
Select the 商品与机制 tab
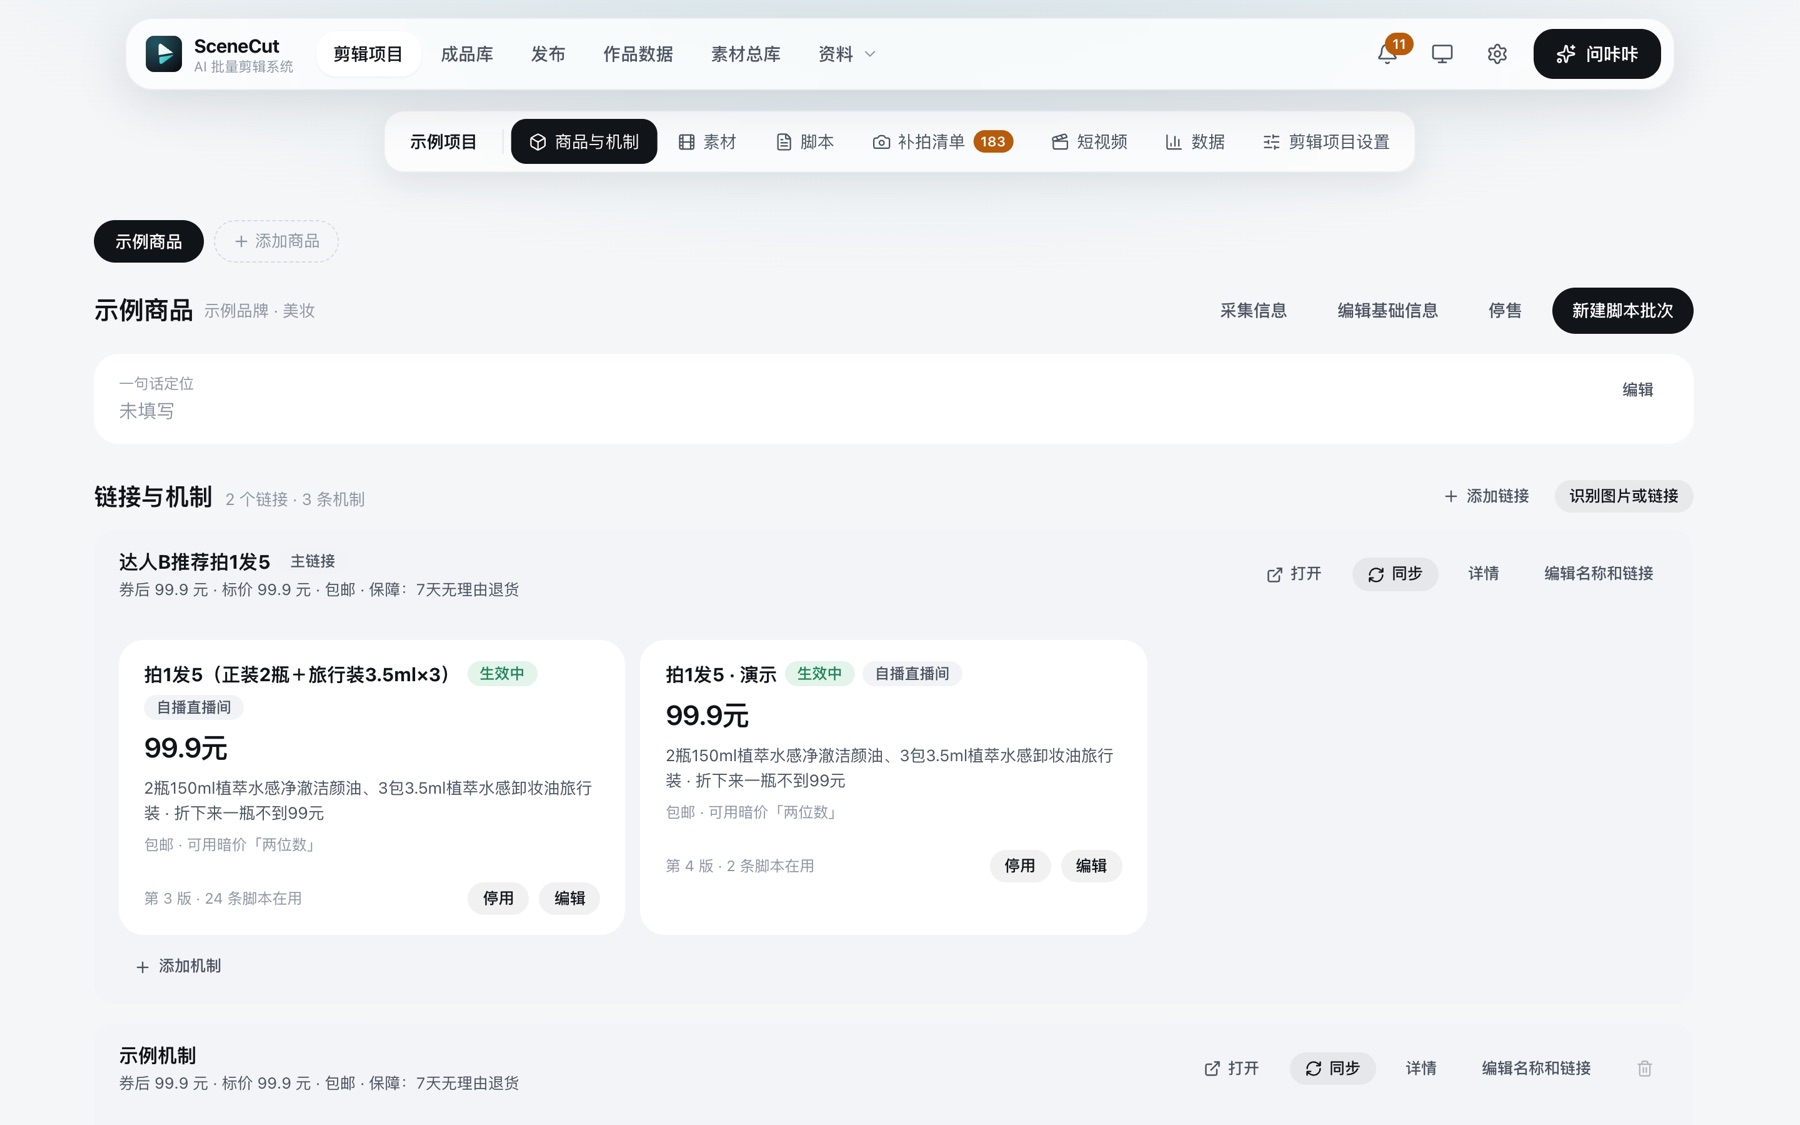584,142
